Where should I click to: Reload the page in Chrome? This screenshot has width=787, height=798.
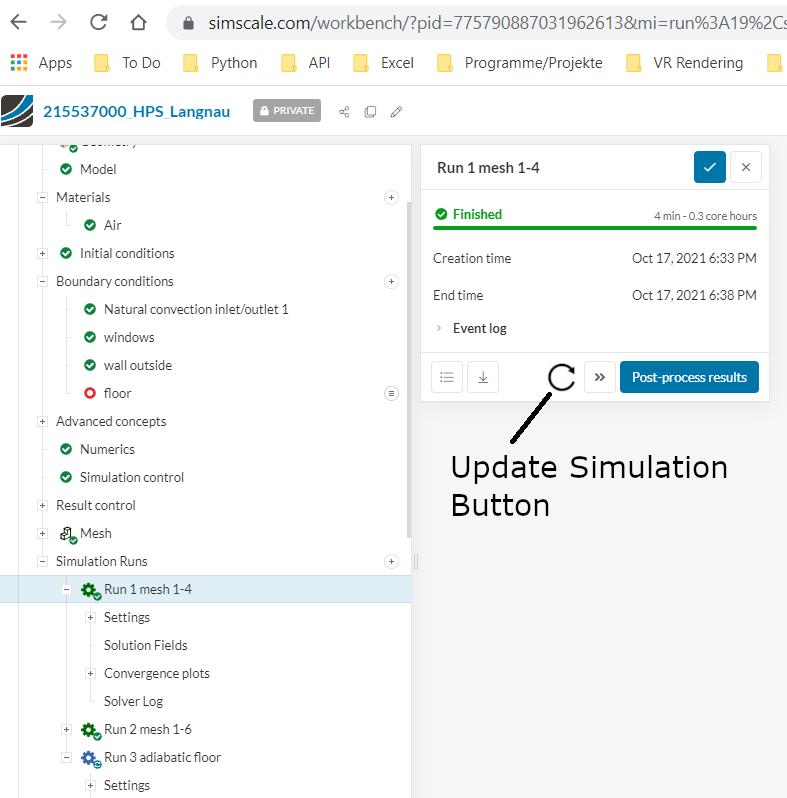[98, 22]
